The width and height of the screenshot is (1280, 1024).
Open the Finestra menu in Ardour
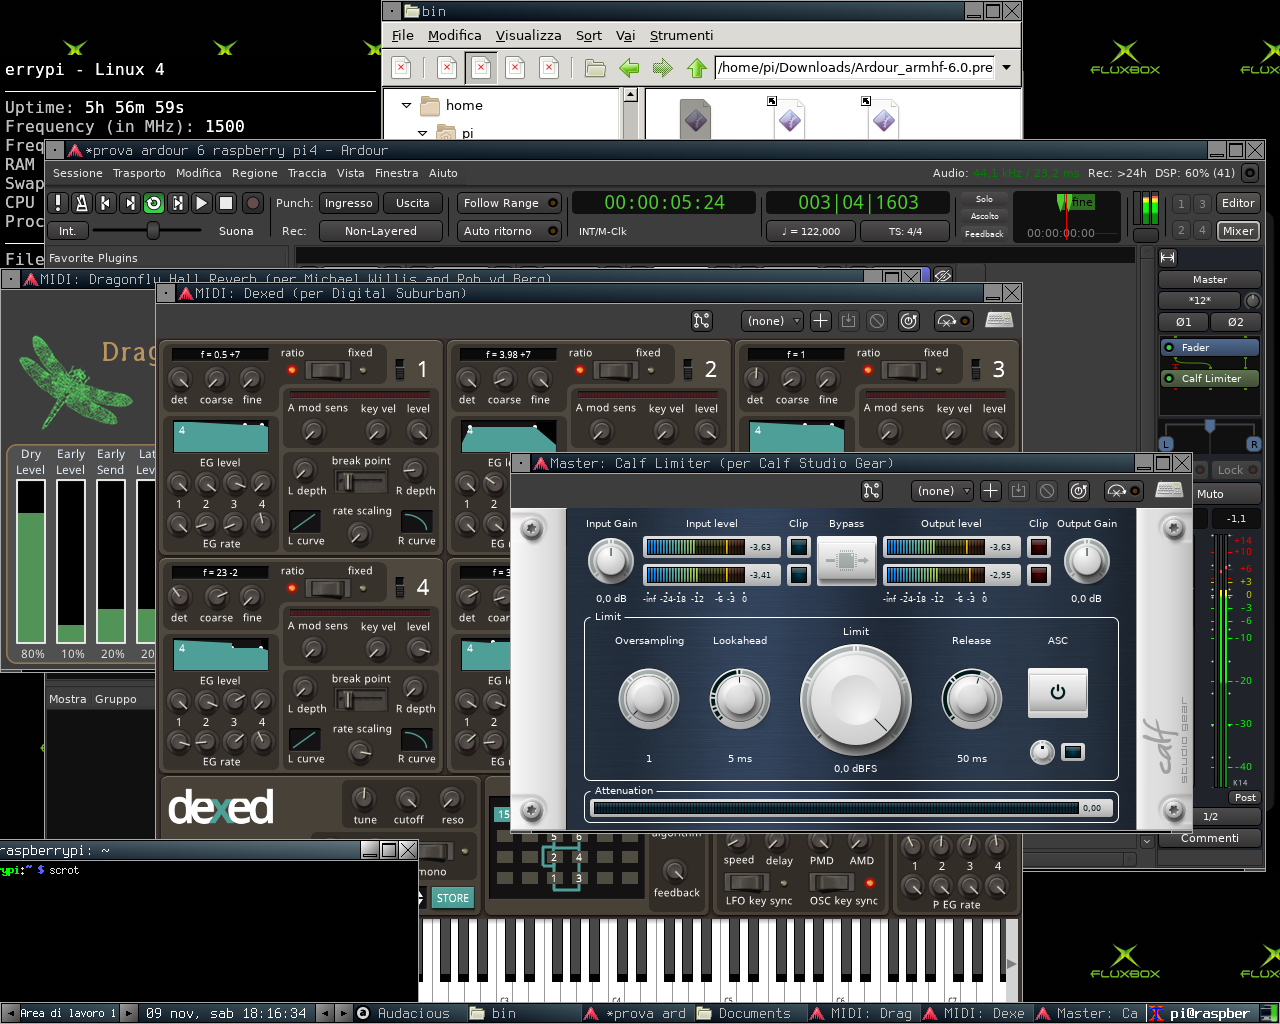397,173
